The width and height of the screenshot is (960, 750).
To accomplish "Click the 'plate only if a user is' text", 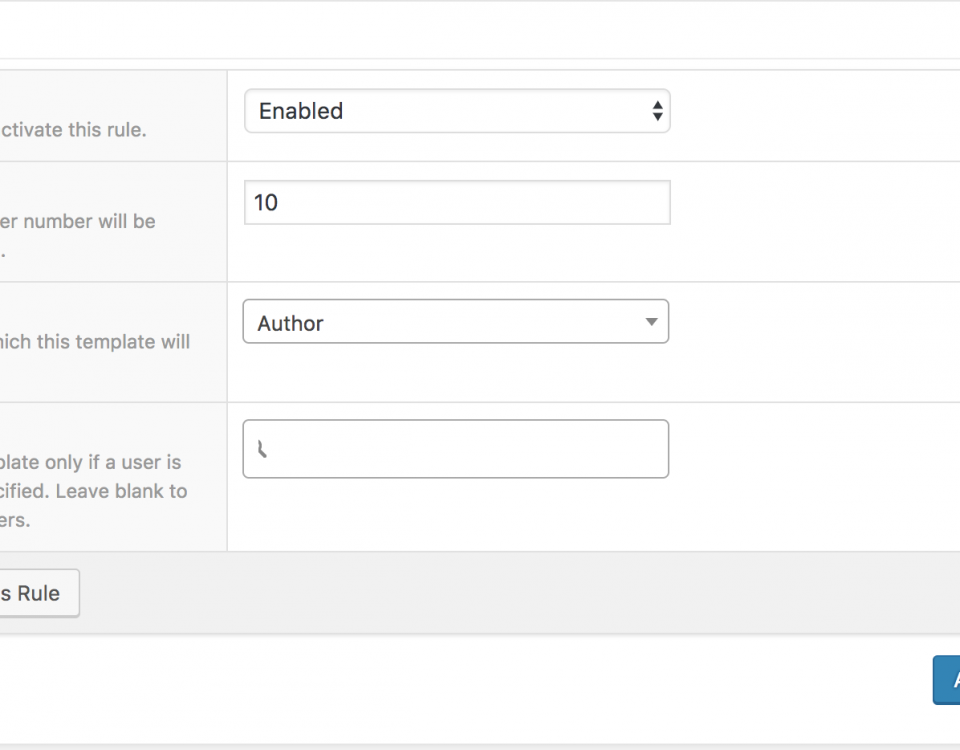I will click(91, 462).
